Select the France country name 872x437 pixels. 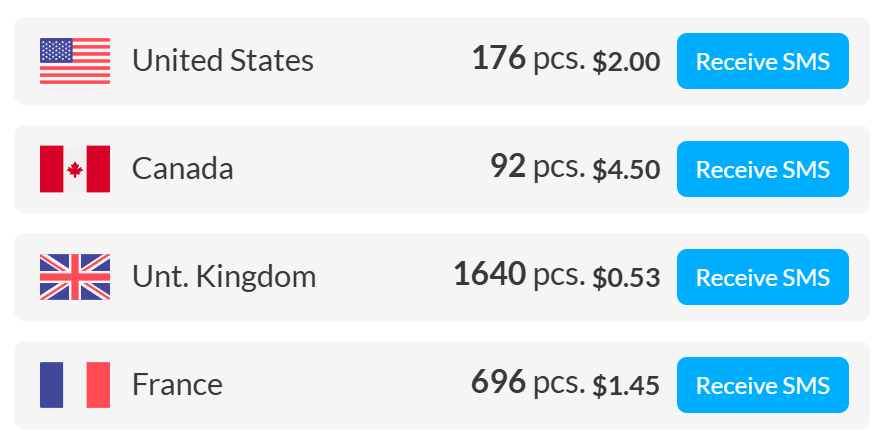[x=177, y=384]
